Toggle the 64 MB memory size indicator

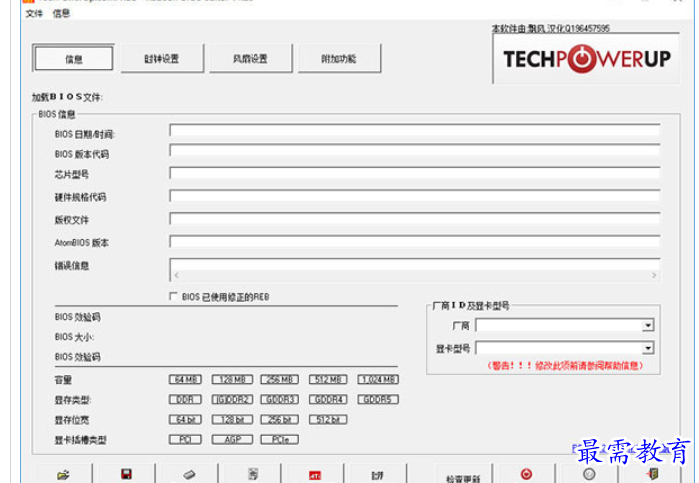coord(185,380)
